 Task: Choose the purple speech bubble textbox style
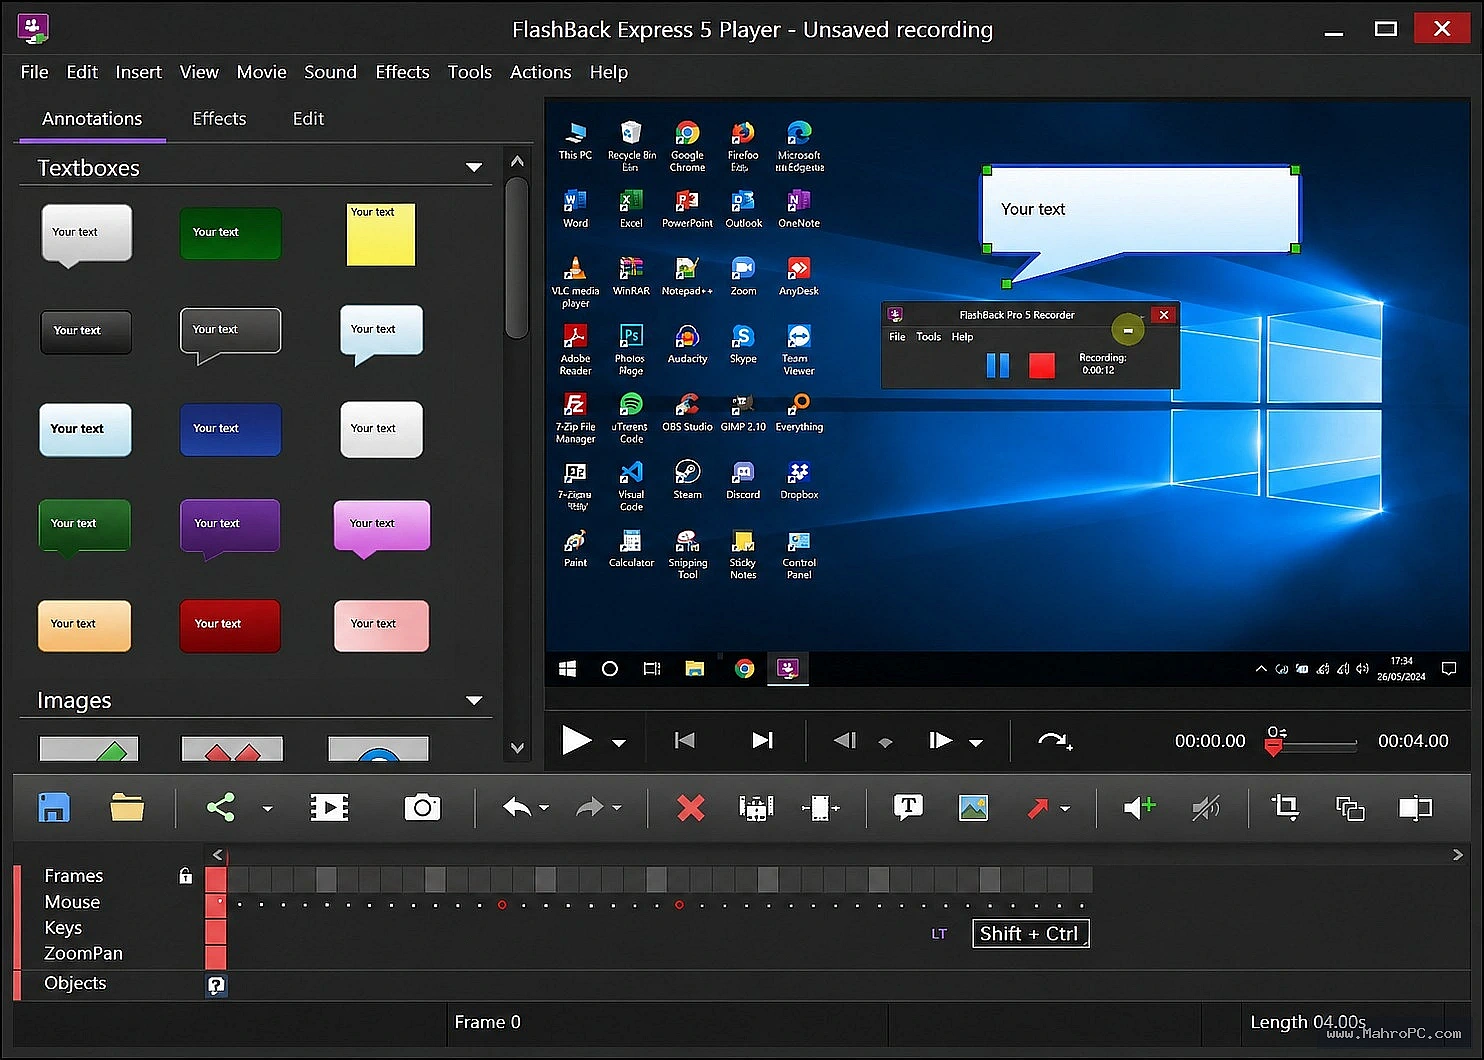(x=230, y=527)
